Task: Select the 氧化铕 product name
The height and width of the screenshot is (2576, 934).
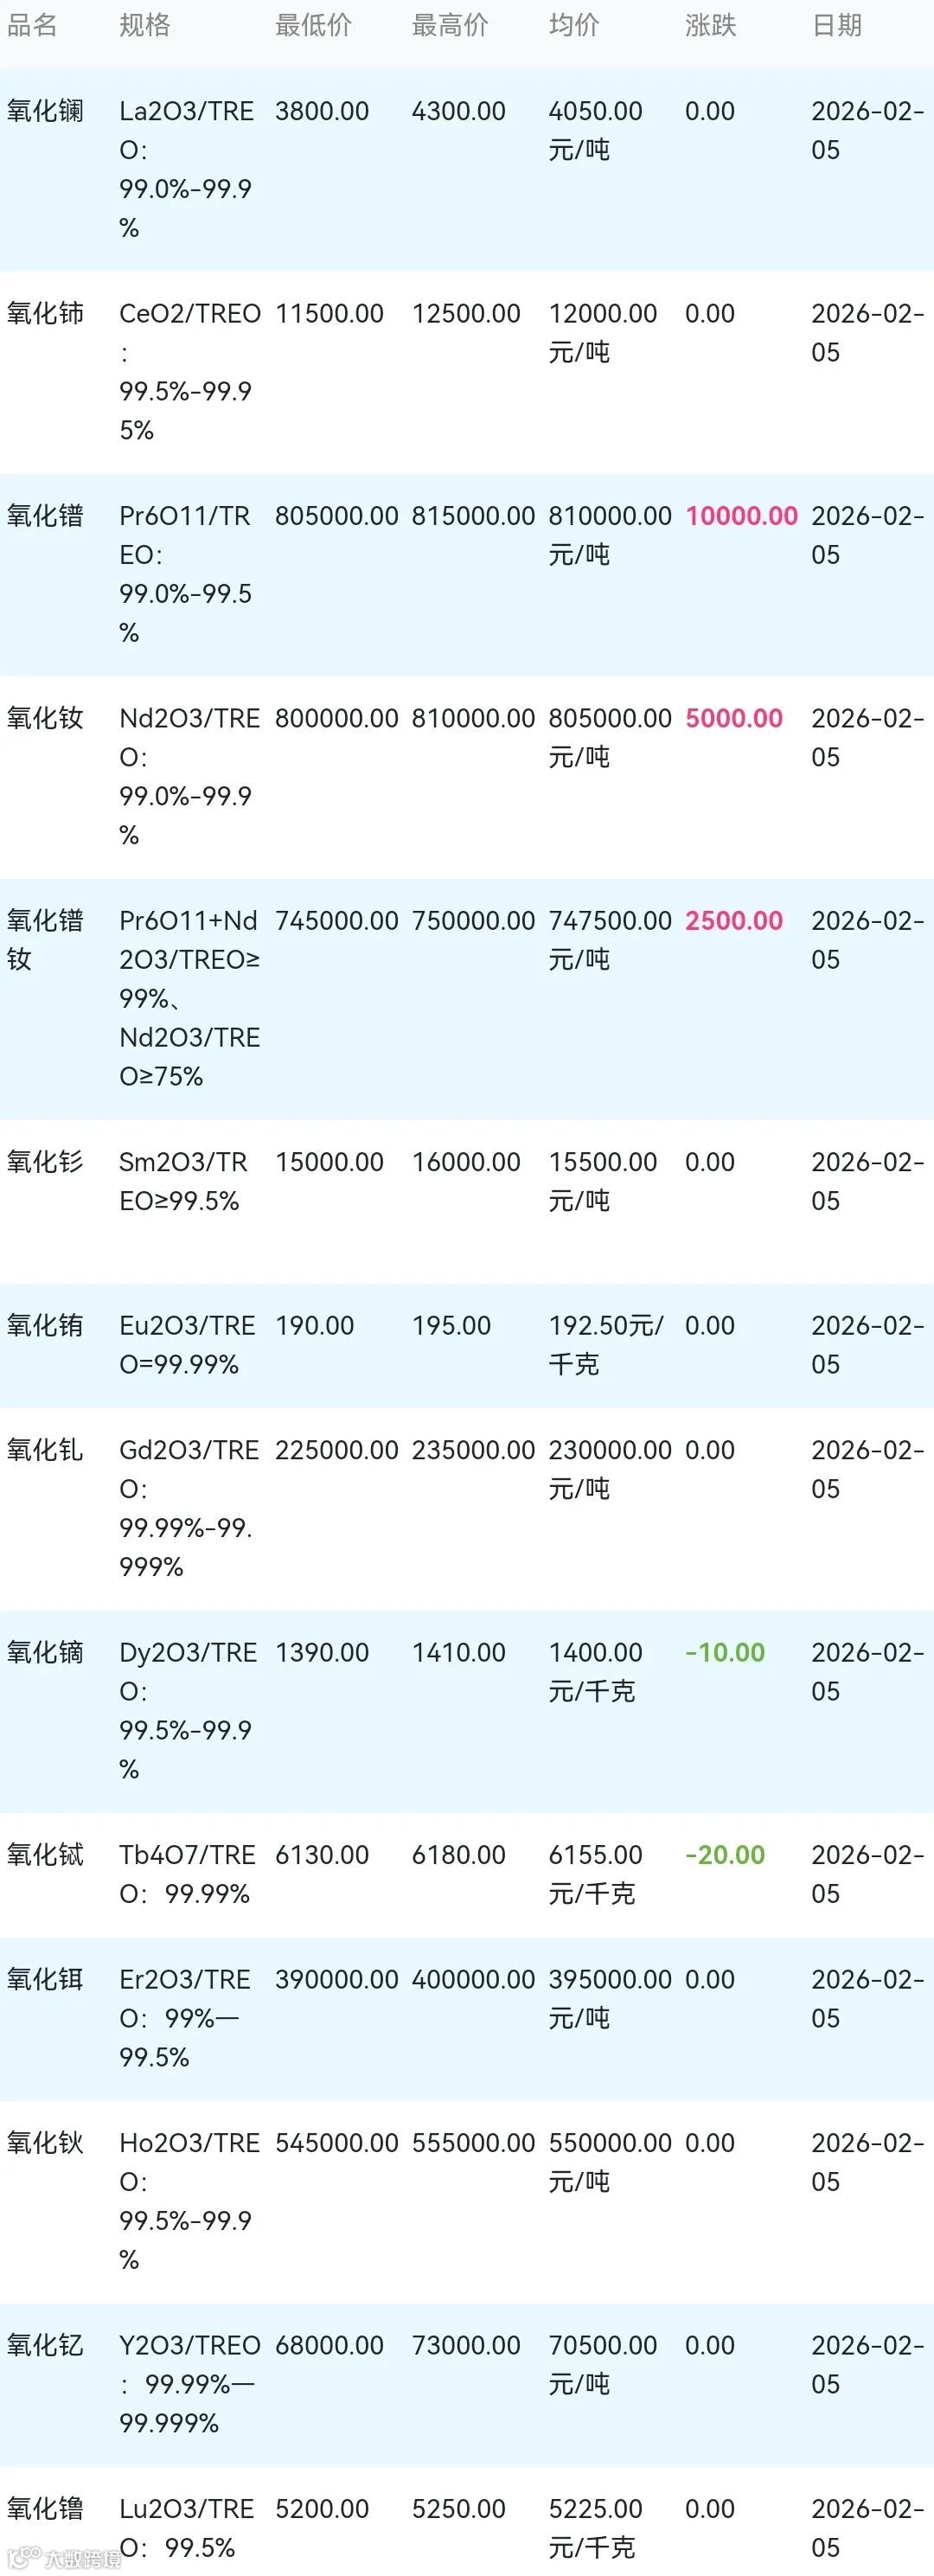Action: coord(45,1326)
